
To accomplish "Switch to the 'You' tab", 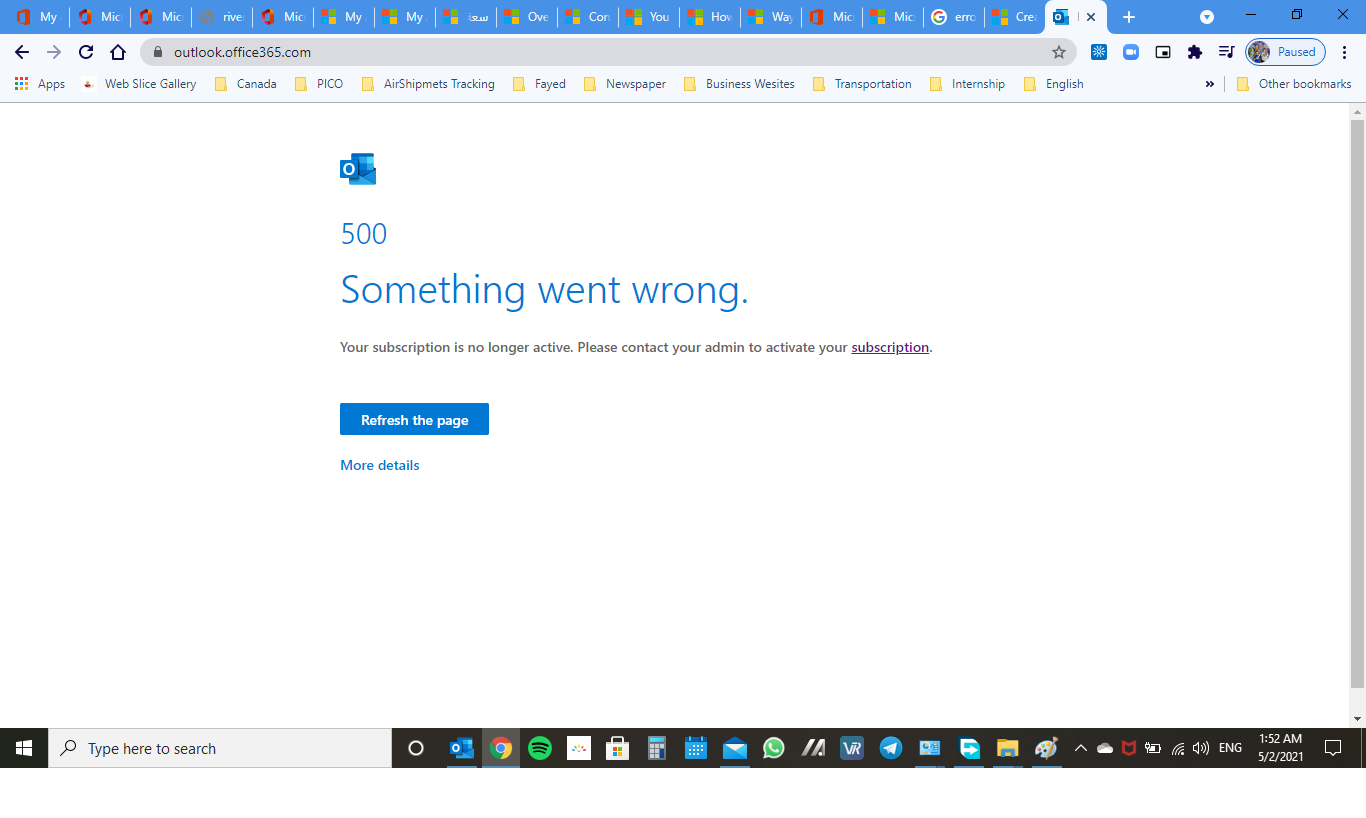I will [x=649, y=17].
